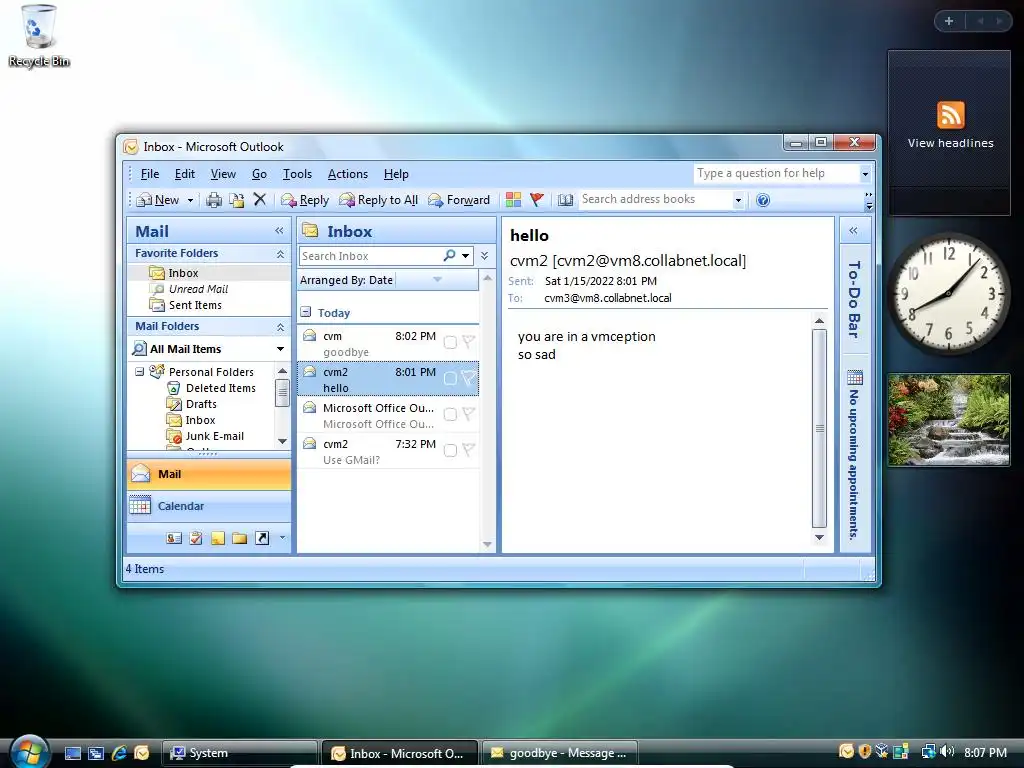This screenshot has width=1024, height=768.
Task: Click the blue Help question mark icon
Action: (x=763, y=200)
